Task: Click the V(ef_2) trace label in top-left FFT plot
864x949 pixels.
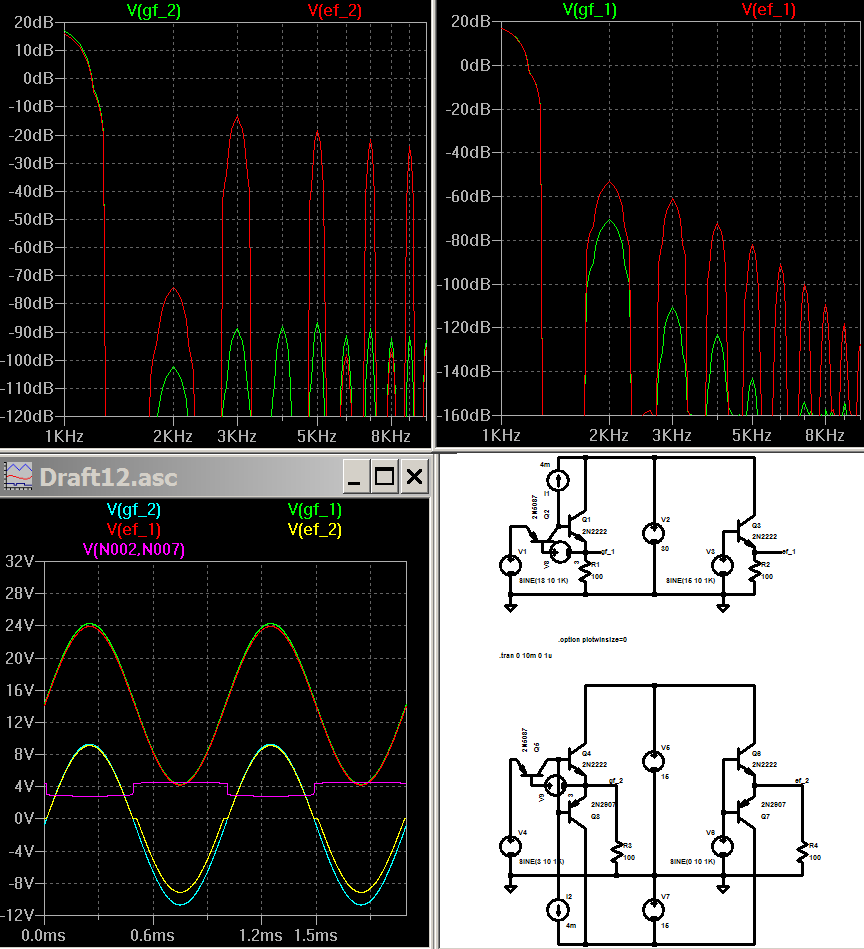Action: coord(335,10)
